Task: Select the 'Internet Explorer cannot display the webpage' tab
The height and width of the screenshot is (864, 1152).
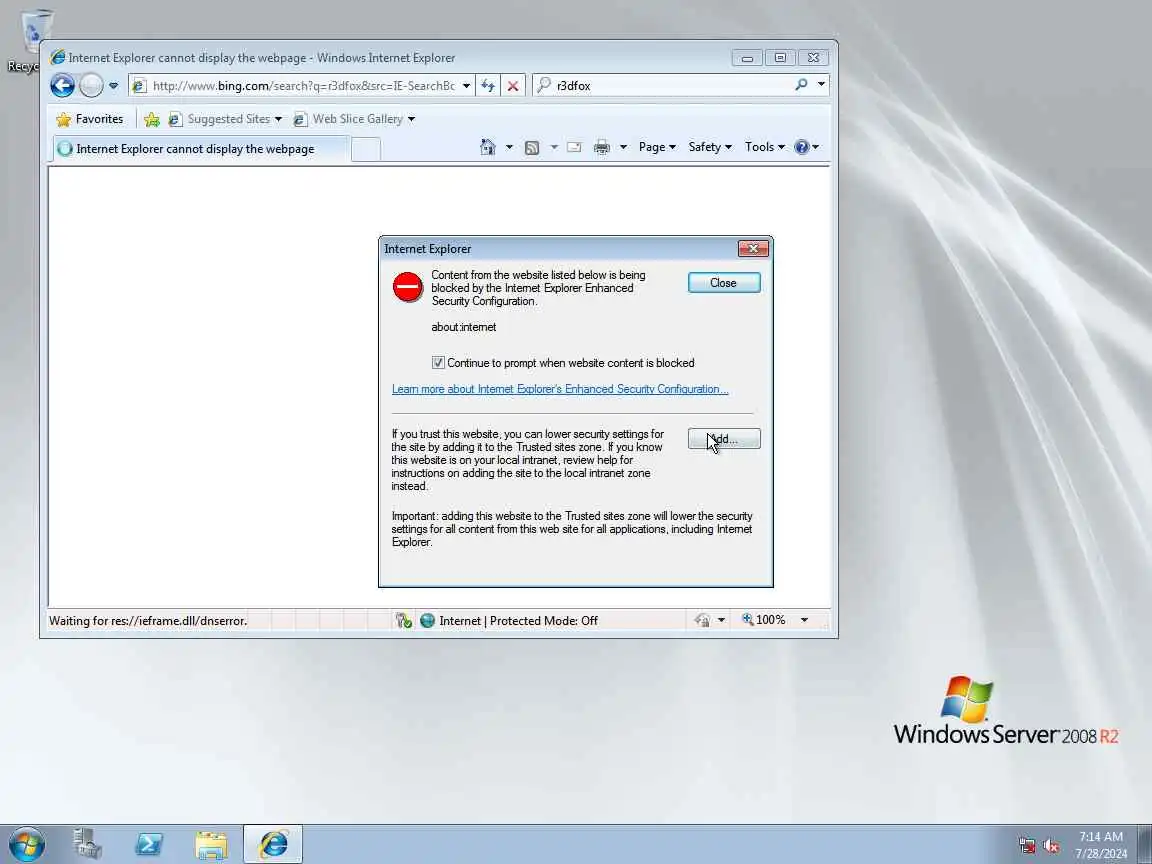Action: [x=200, y=148]
